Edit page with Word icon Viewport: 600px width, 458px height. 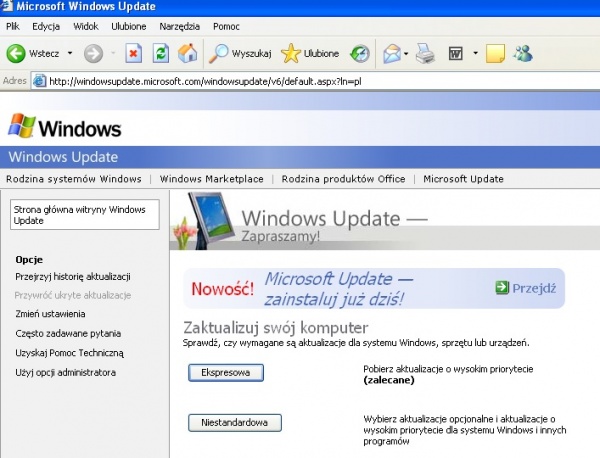point(455,54)
